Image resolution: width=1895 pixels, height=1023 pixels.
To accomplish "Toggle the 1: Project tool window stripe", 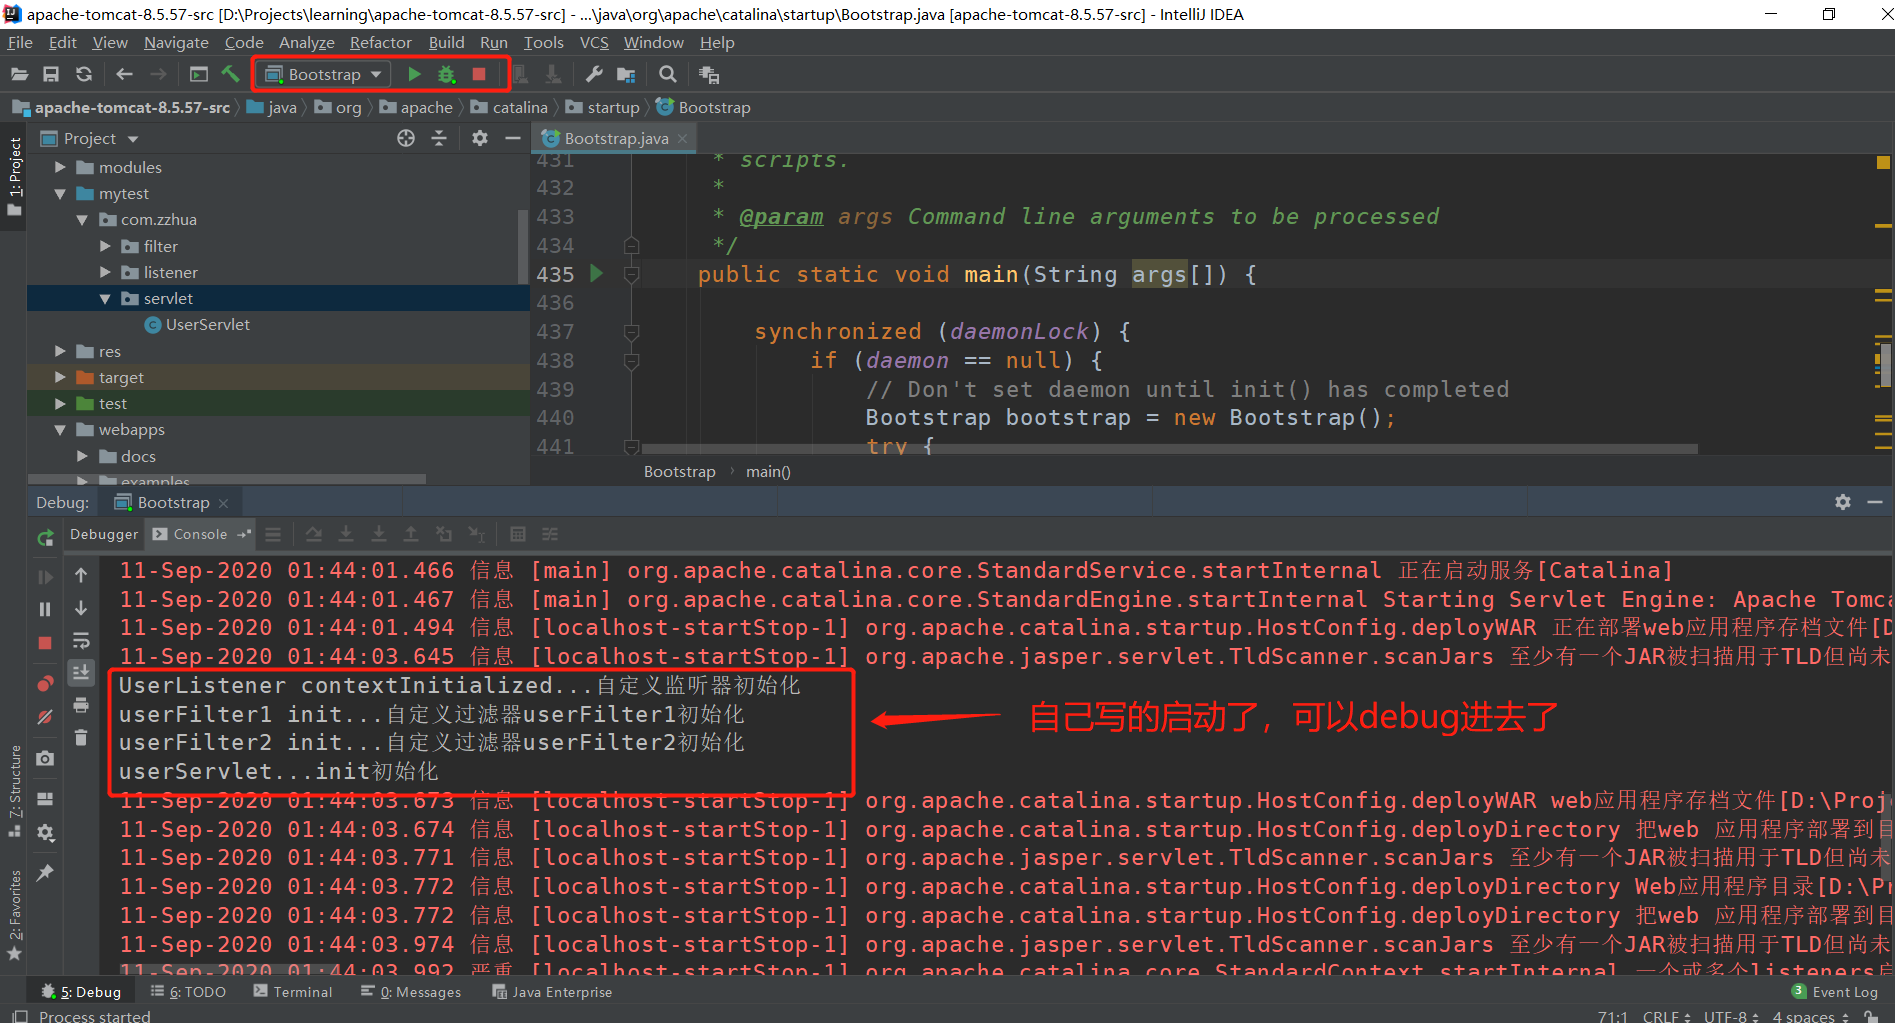I will click(14, 177).
